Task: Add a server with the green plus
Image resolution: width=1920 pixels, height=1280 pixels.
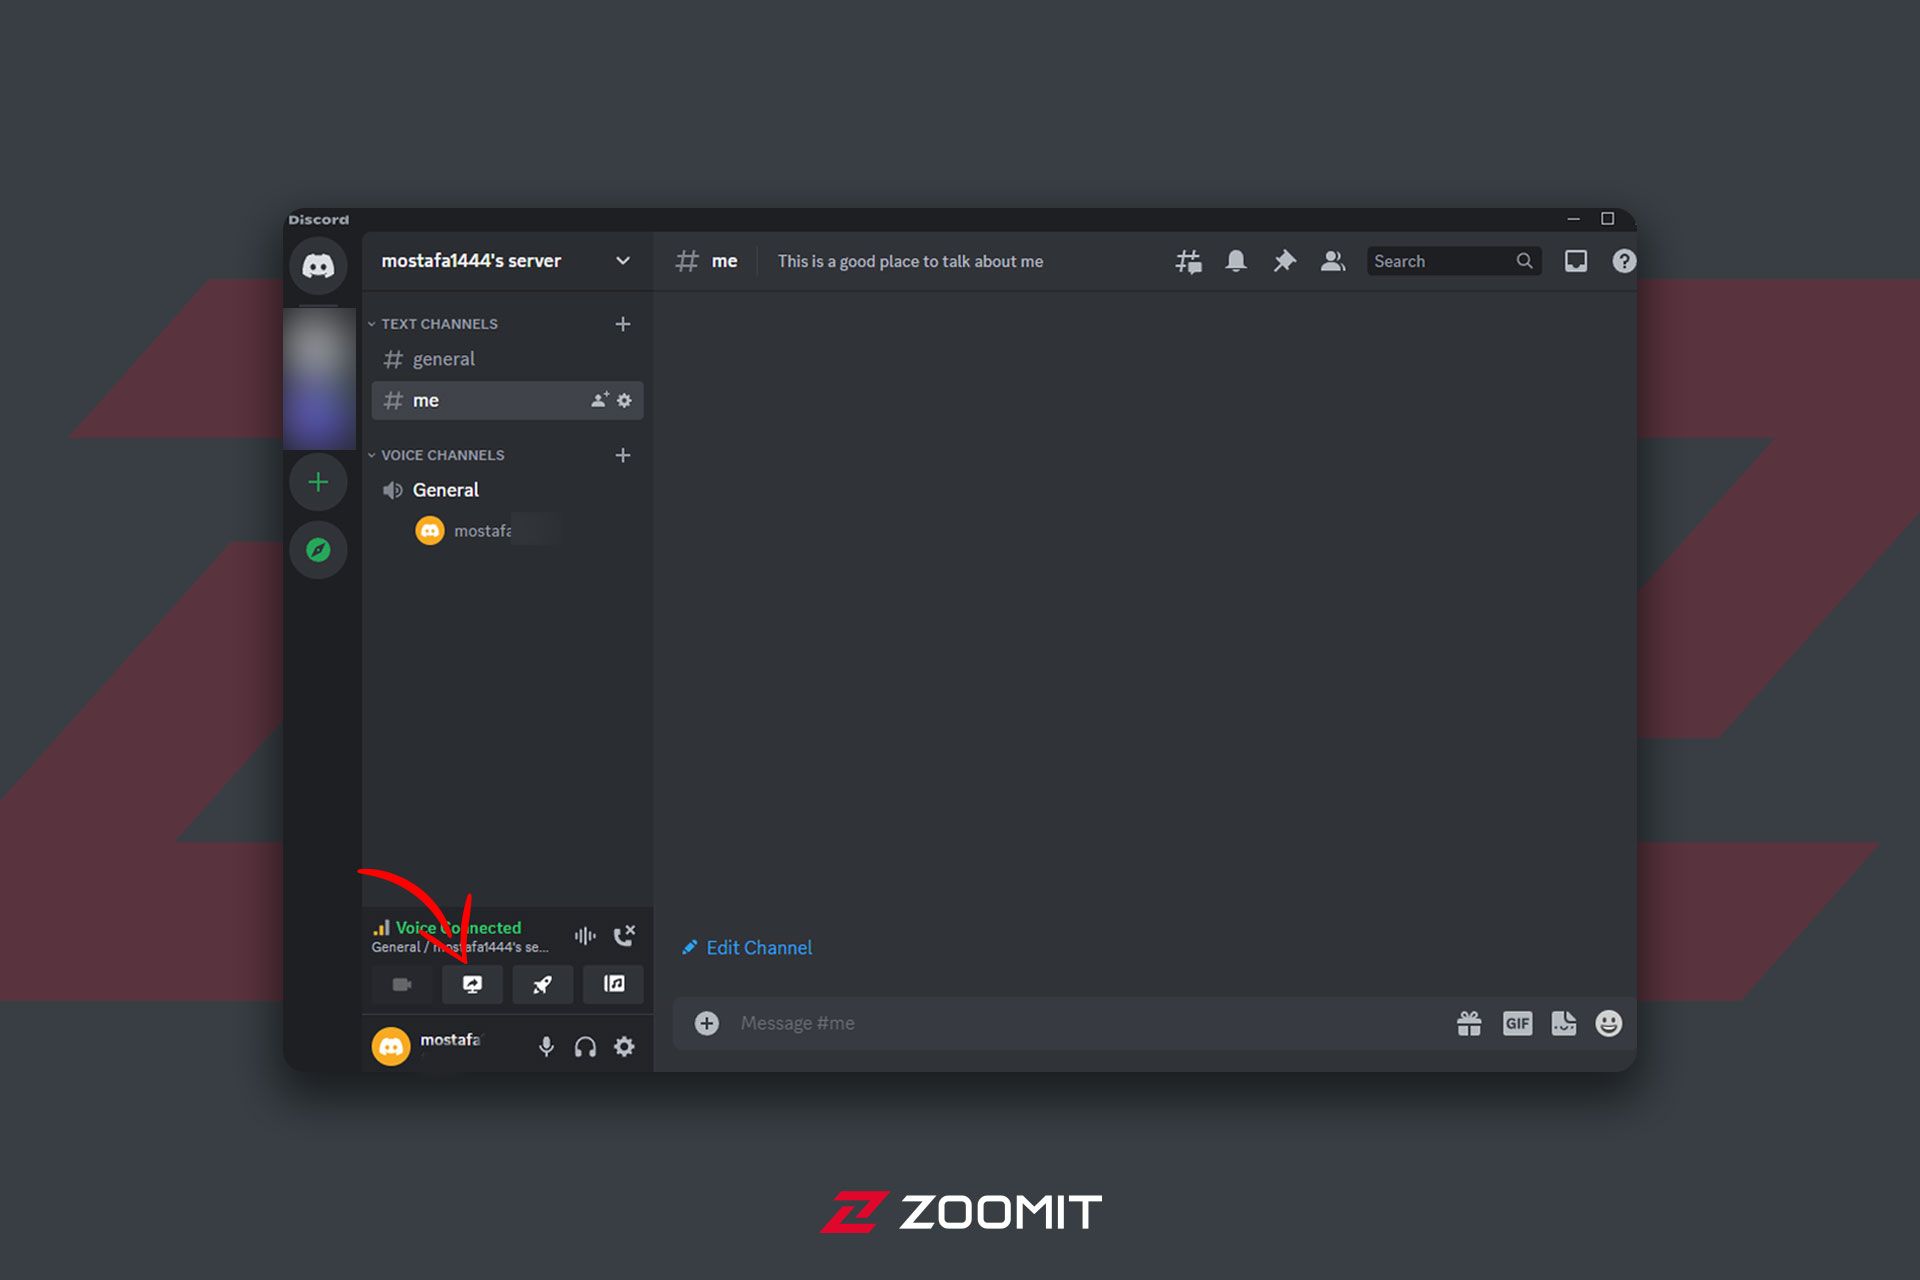Action: (318, 483)
